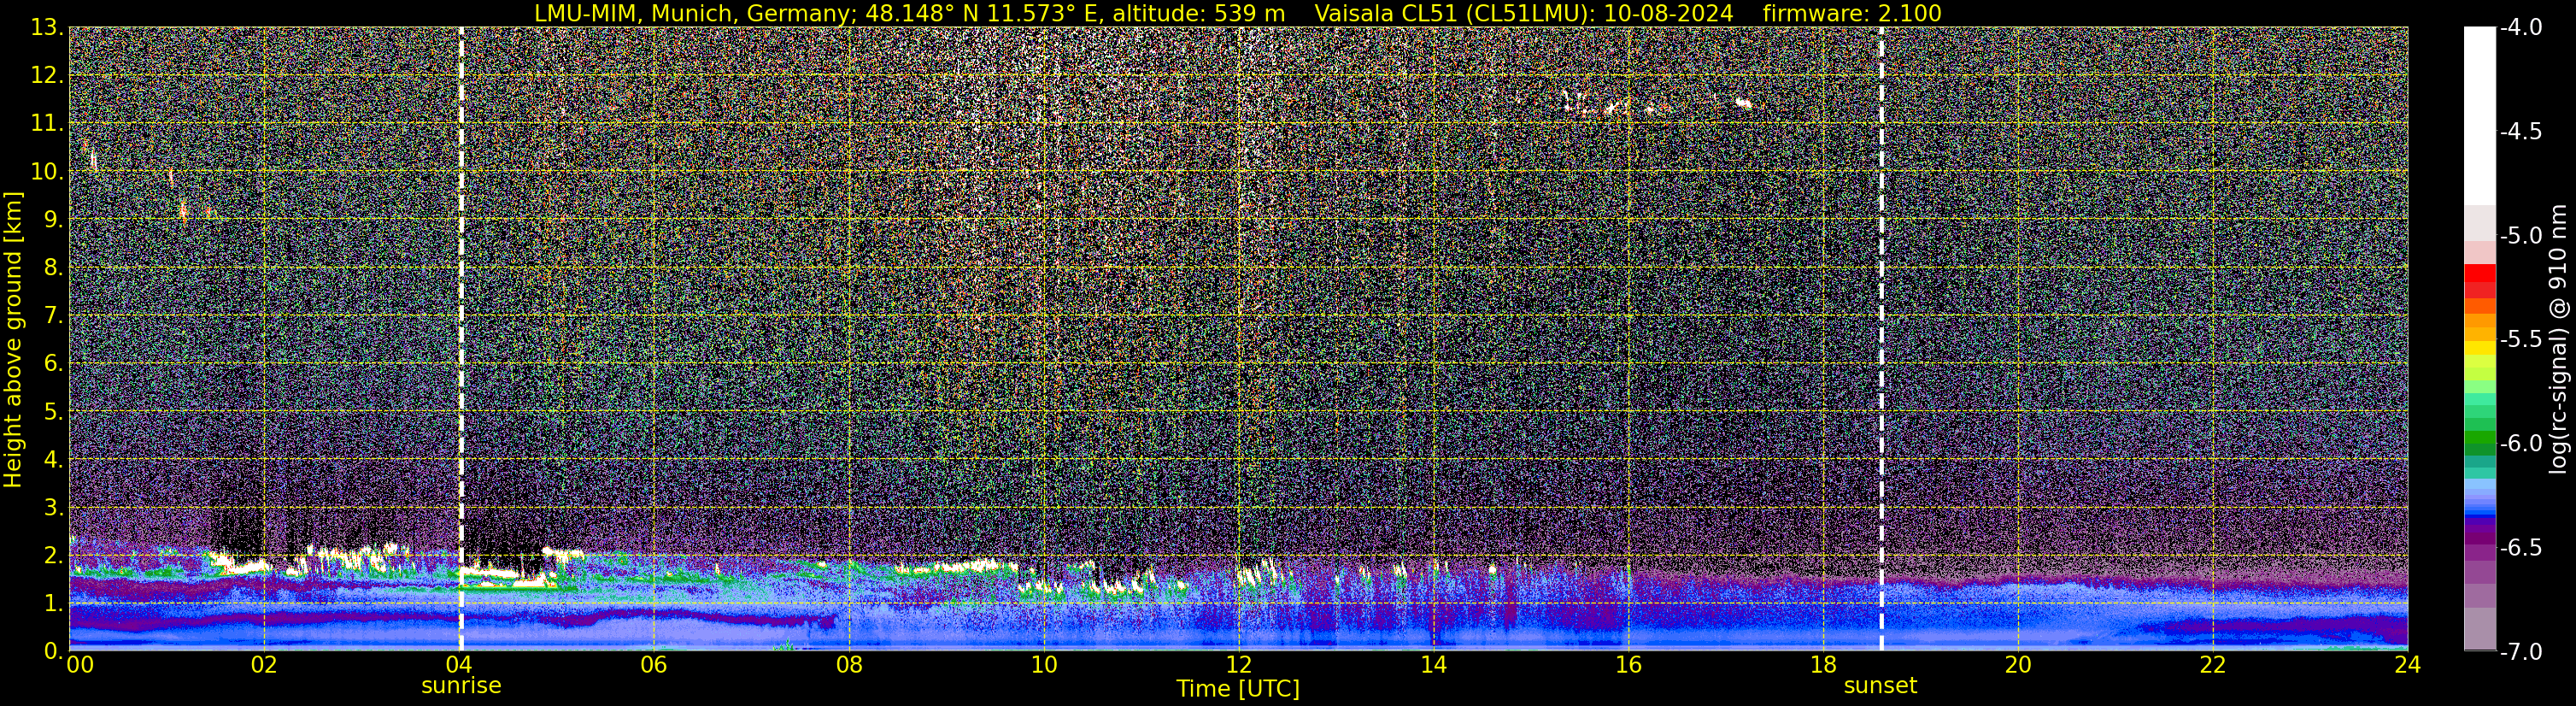This screenshot has width=2576, height=706.
Task: Click the '-4.5' colorbar tick label
Action: (x=2520, y=131)
